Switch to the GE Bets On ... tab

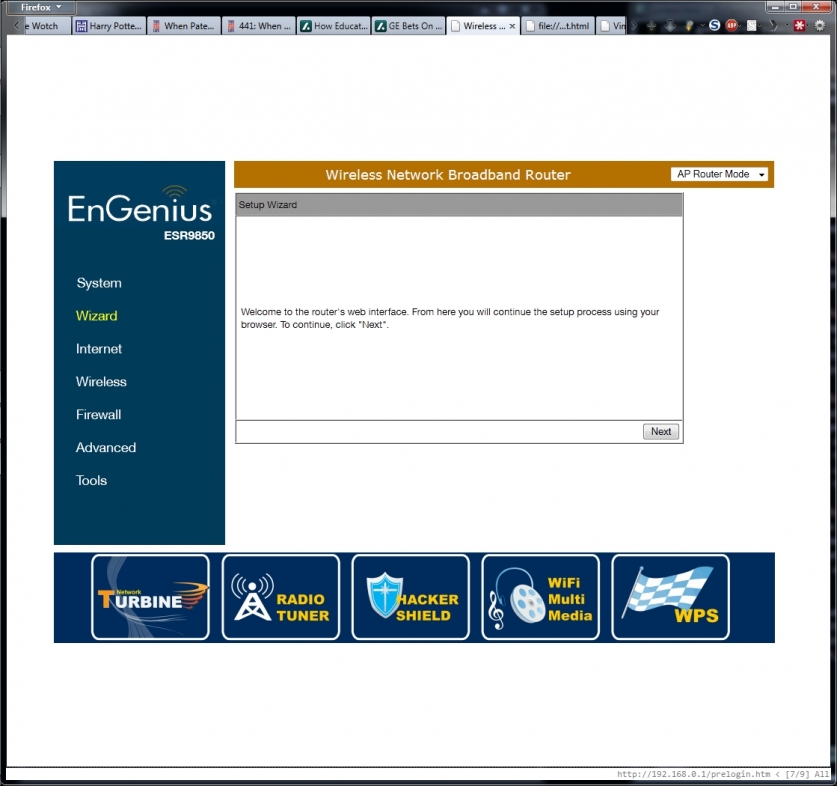[x=408, y=26]
